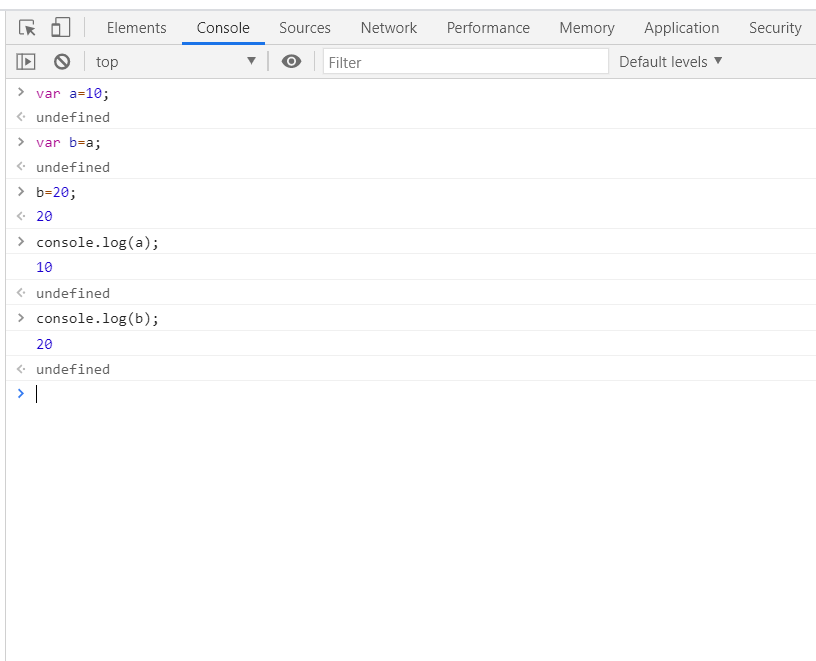
Task: Switch to the Security tab
Action: pos(775,27)
